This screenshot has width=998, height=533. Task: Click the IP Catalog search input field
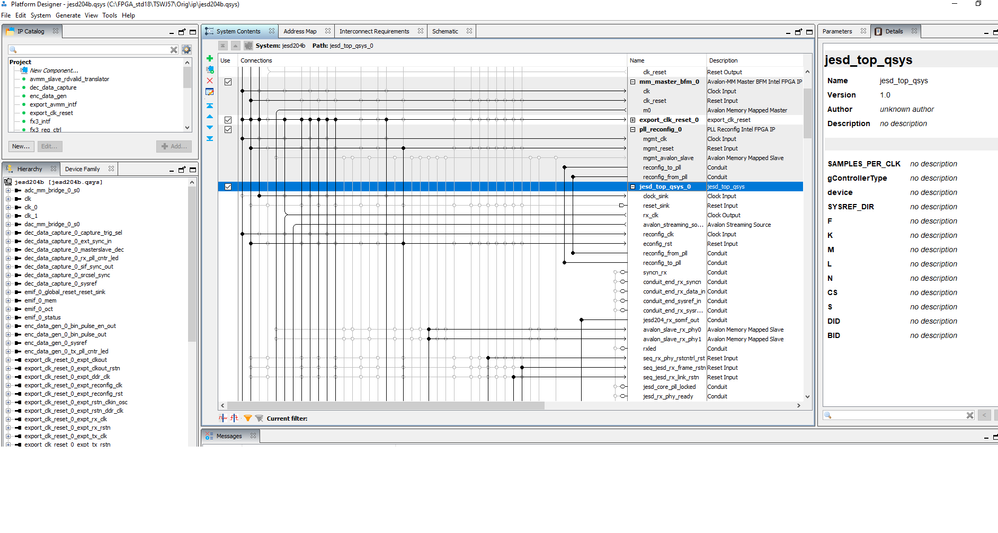(x=94, y=50)
